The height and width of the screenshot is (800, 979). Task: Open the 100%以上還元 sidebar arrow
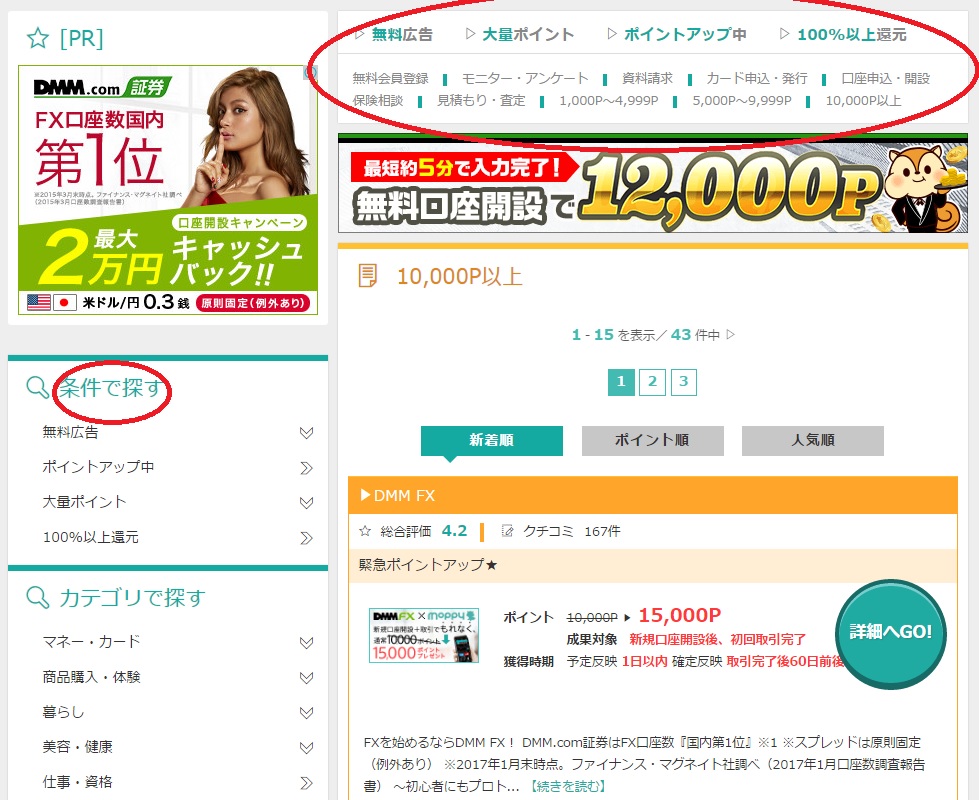307,538
